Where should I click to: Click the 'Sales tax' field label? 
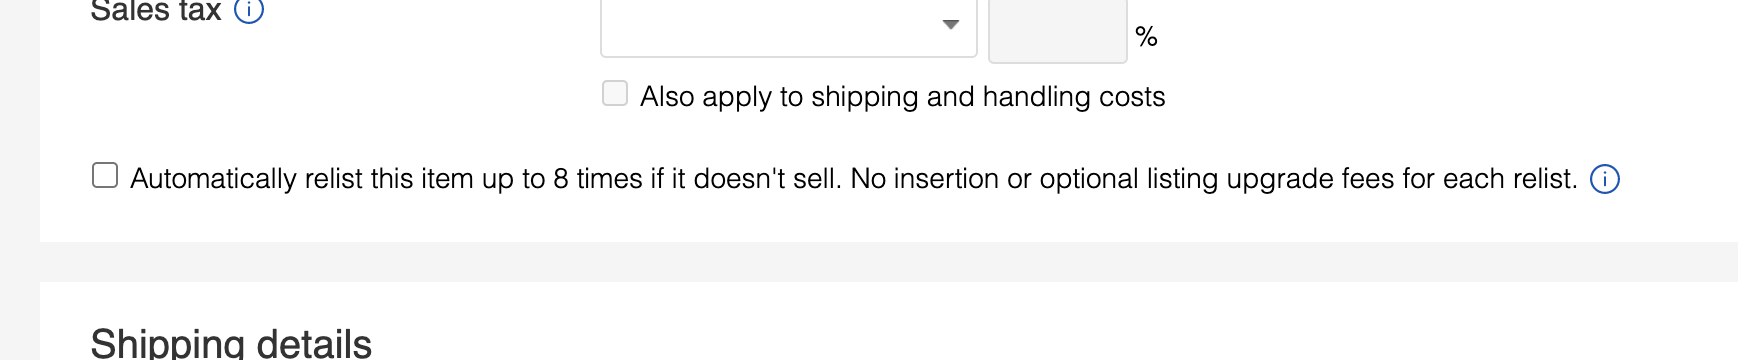[x=156, y=11]
